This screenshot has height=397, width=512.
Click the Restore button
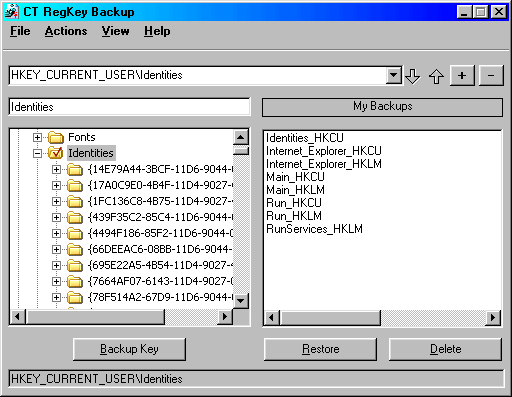[x=320, y=349]
